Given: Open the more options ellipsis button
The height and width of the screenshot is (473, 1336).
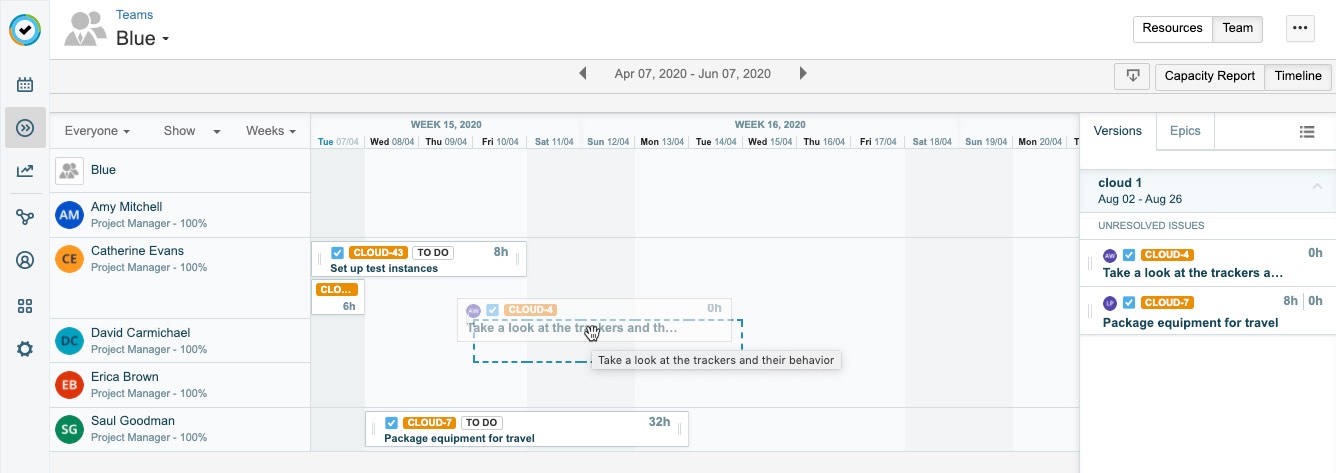Looking at the screenshot, I should 1300,28.
